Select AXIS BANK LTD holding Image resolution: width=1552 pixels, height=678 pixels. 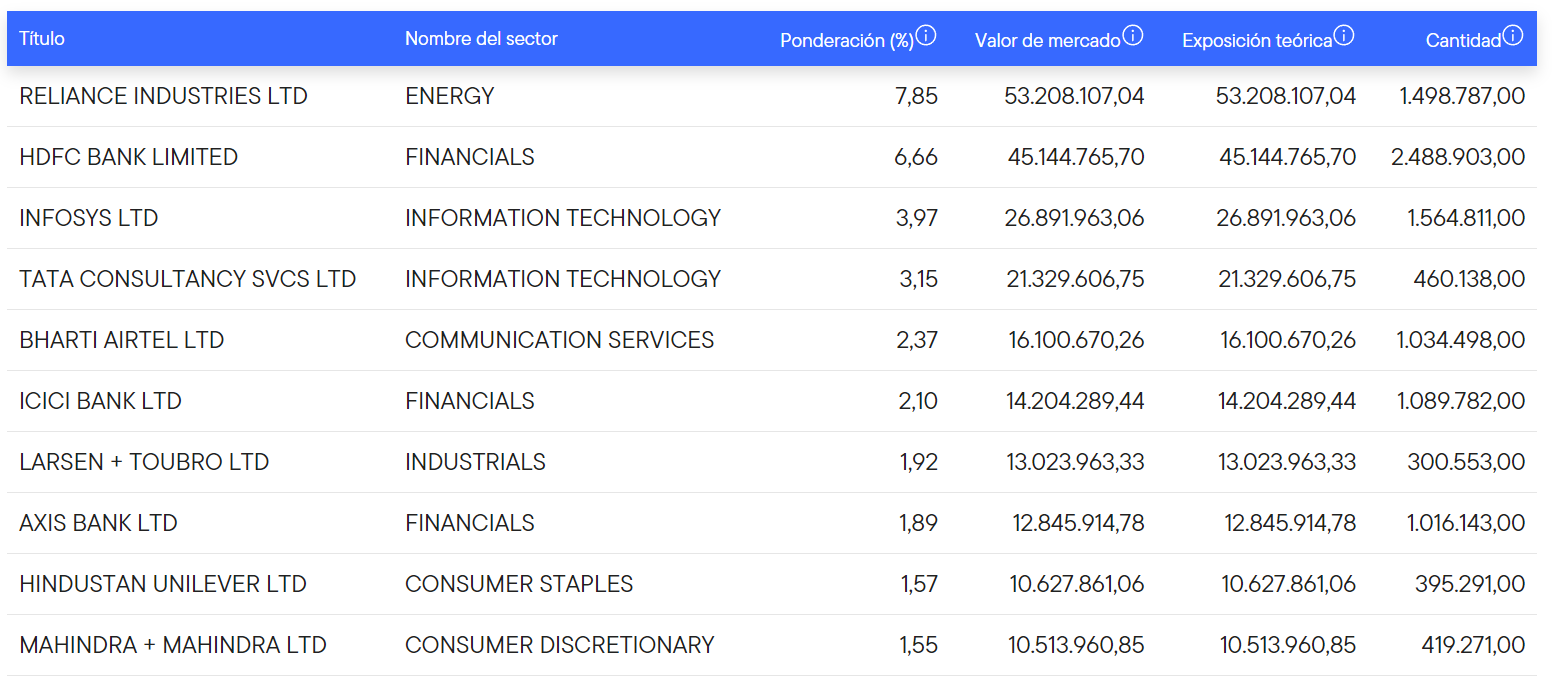tap(98, 523)
